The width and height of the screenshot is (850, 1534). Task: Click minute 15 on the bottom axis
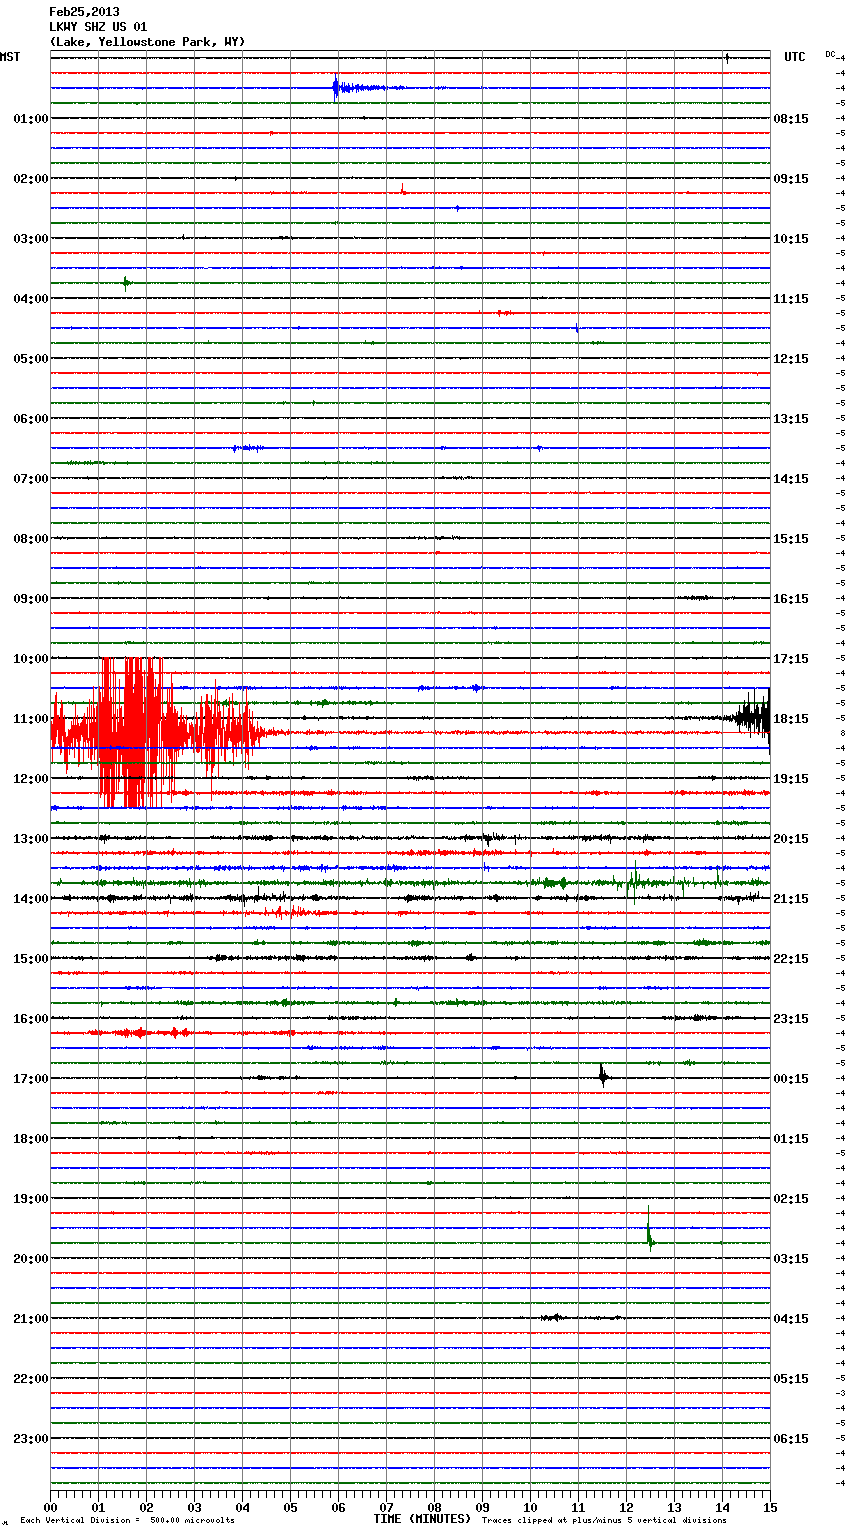tap(769, 1507)
